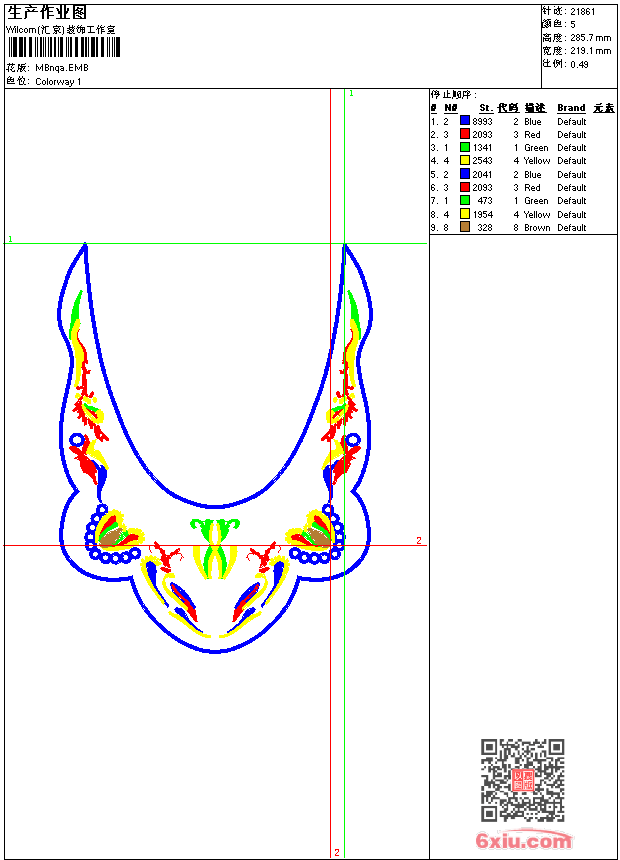Select the blue swatch with 2041 stitches

tap(465, 174)
